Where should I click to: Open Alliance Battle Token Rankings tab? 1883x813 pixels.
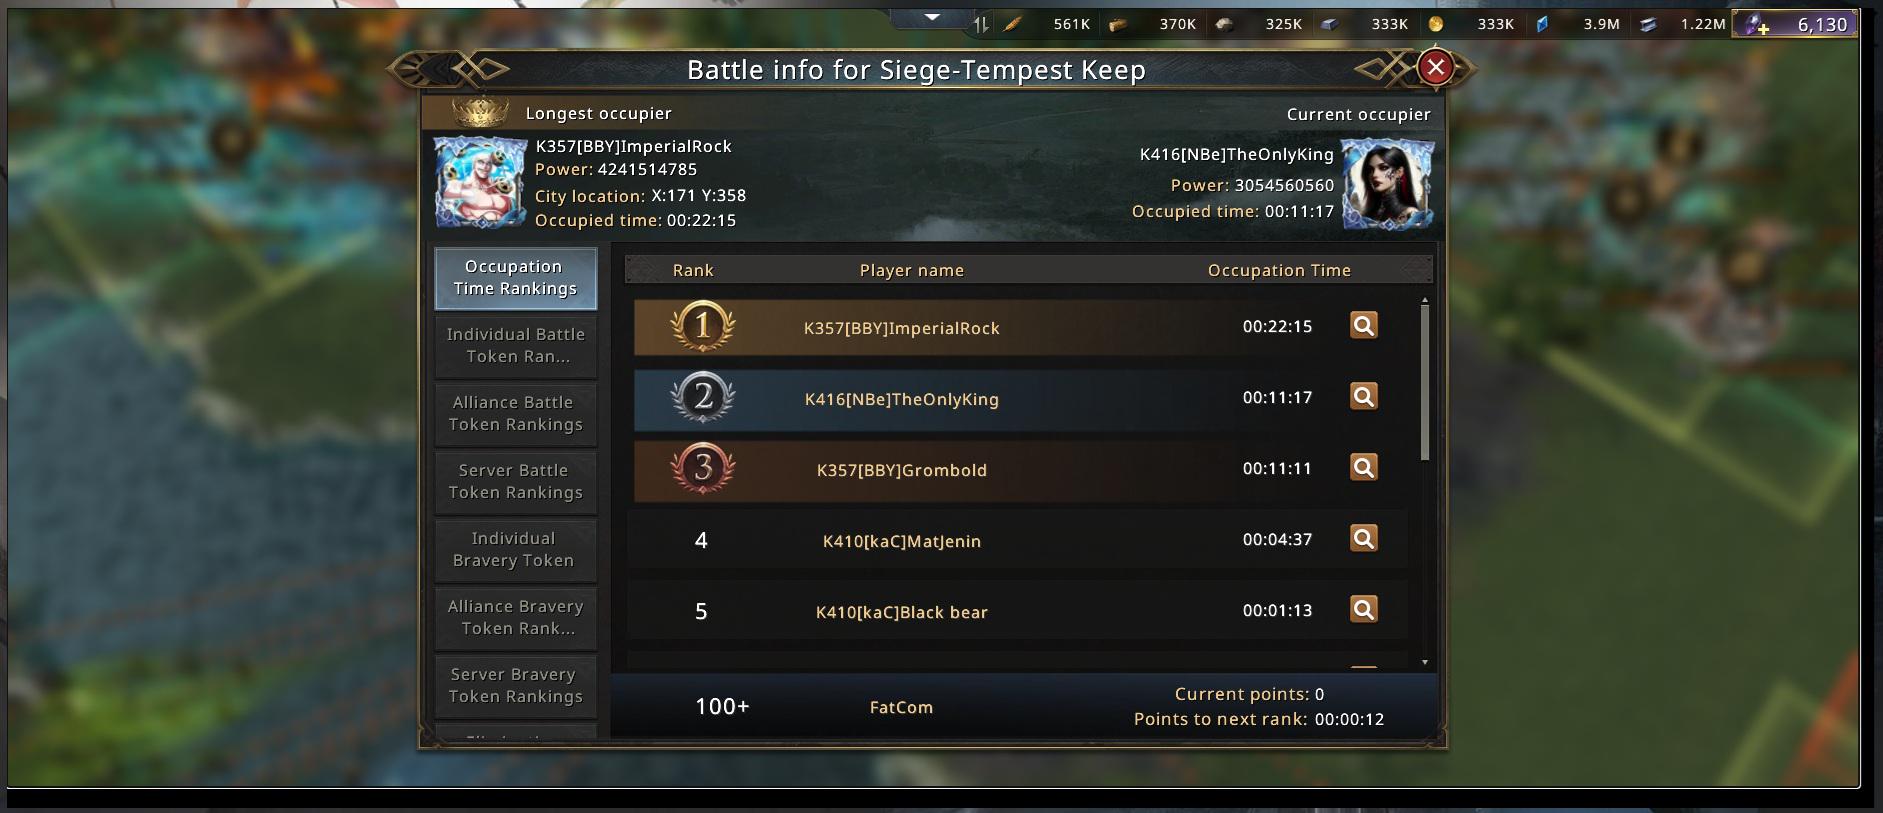coord(516,414)
